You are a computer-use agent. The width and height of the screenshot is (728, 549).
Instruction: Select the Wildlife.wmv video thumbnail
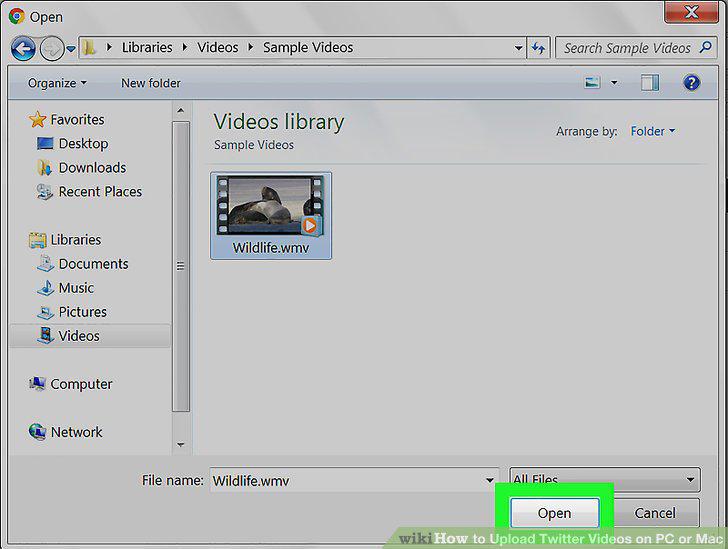[x=271, y=205]
